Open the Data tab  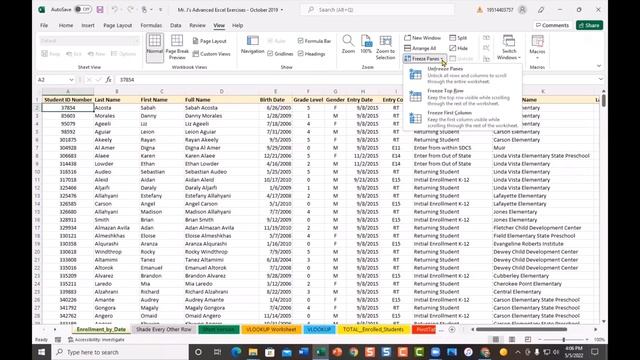click(x=176, y=25)
